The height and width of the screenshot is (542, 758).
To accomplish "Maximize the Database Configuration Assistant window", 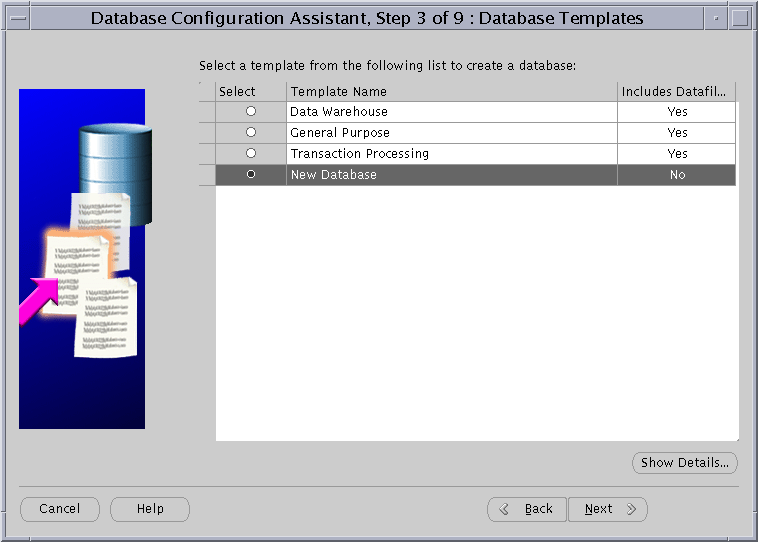I will click(x=740, y=18).
